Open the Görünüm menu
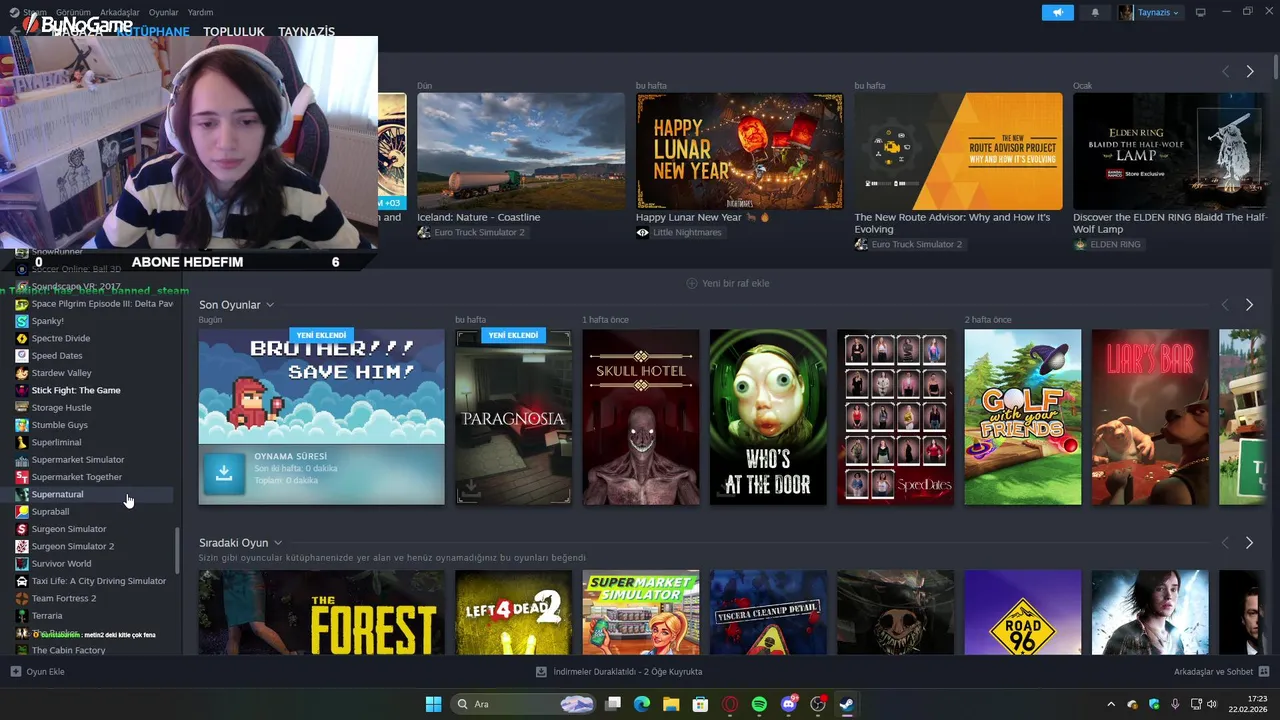 [73, 12]
